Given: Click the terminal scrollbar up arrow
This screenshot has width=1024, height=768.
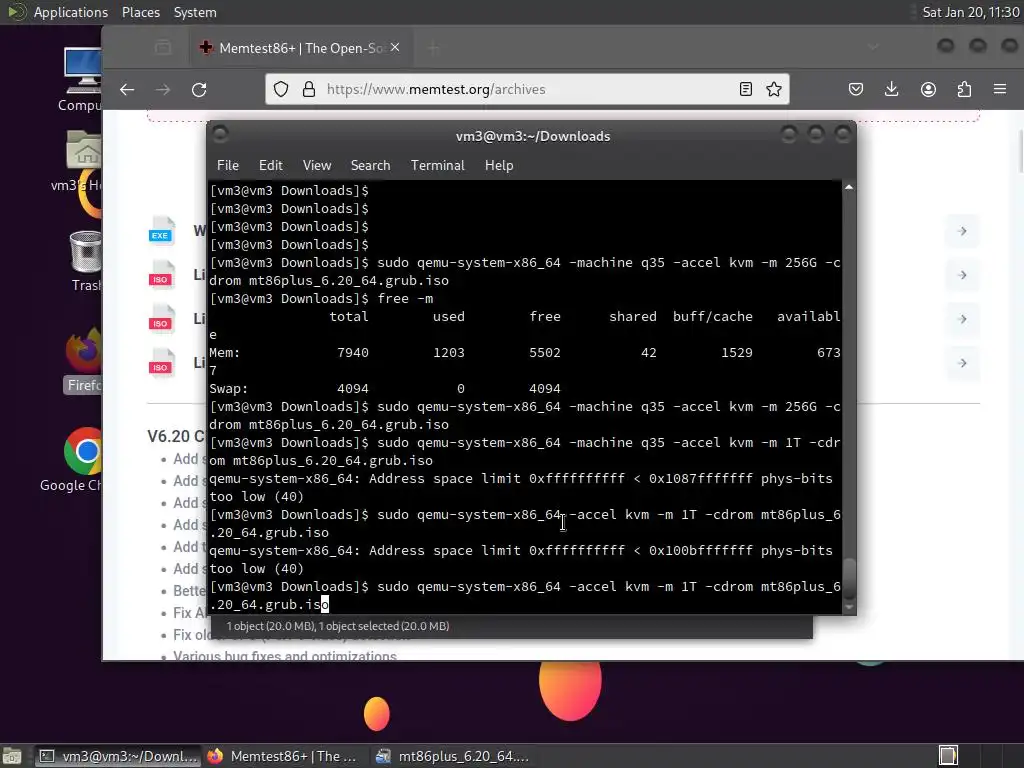Looking at the screenshot, I should [x=849, y=187].
